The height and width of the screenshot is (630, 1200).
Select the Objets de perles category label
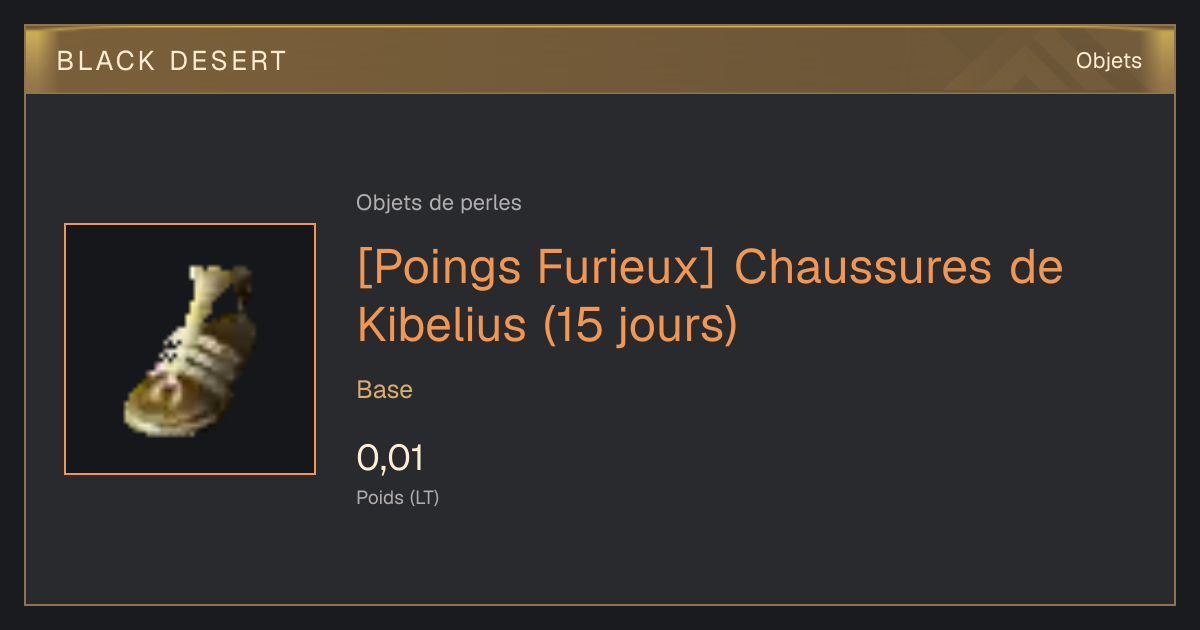[x=439, y=203]
